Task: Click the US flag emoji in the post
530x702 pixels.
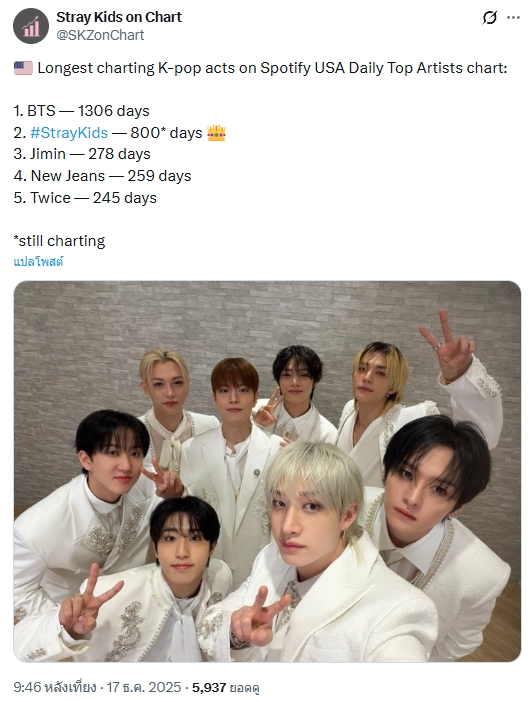Action: [23, 68]
